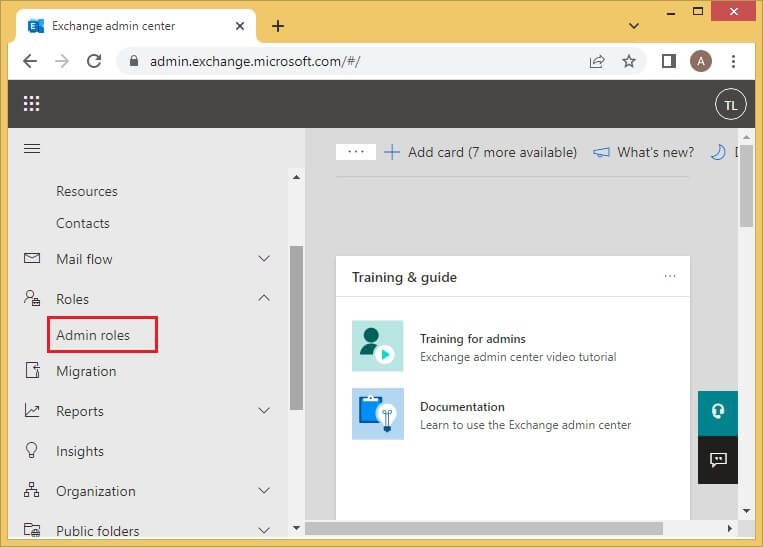Reload the page with refresh icon
The width and height of the screenshot is (763, 547).
pos(94,61)
